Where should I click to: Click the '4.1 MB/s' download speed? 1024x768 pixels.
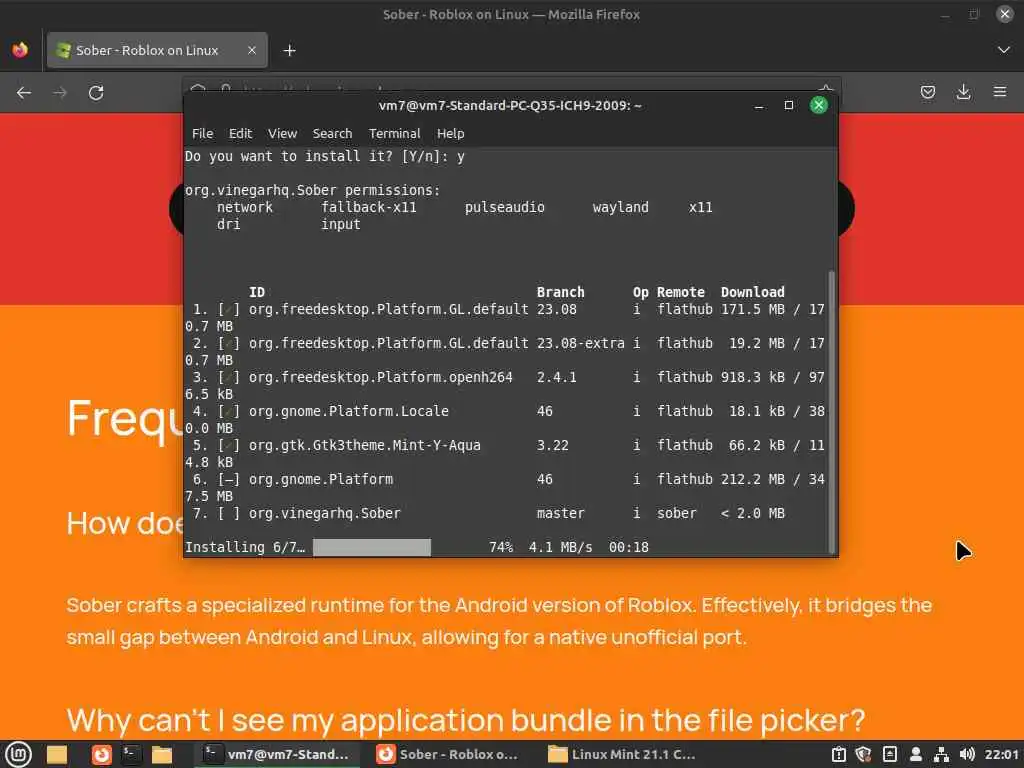(x=560, y=547)
